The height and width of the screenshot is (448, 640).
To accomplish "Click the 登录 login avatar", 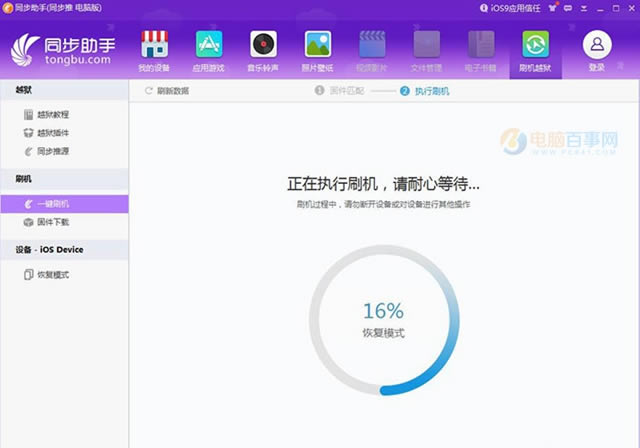I will pos(597,50).
